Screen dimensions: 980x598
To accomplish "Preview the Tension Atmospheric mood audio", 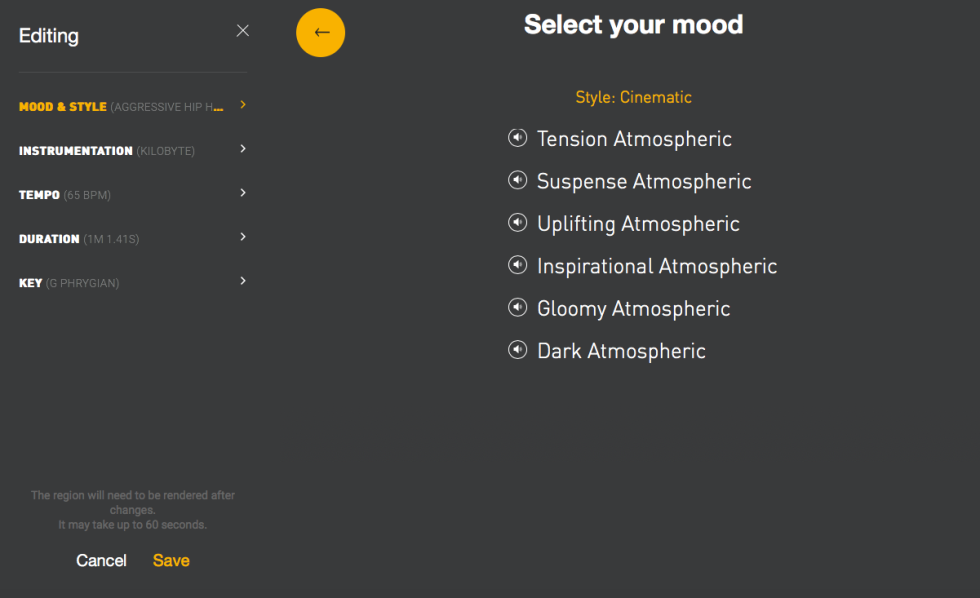I will tap(517, 138).
